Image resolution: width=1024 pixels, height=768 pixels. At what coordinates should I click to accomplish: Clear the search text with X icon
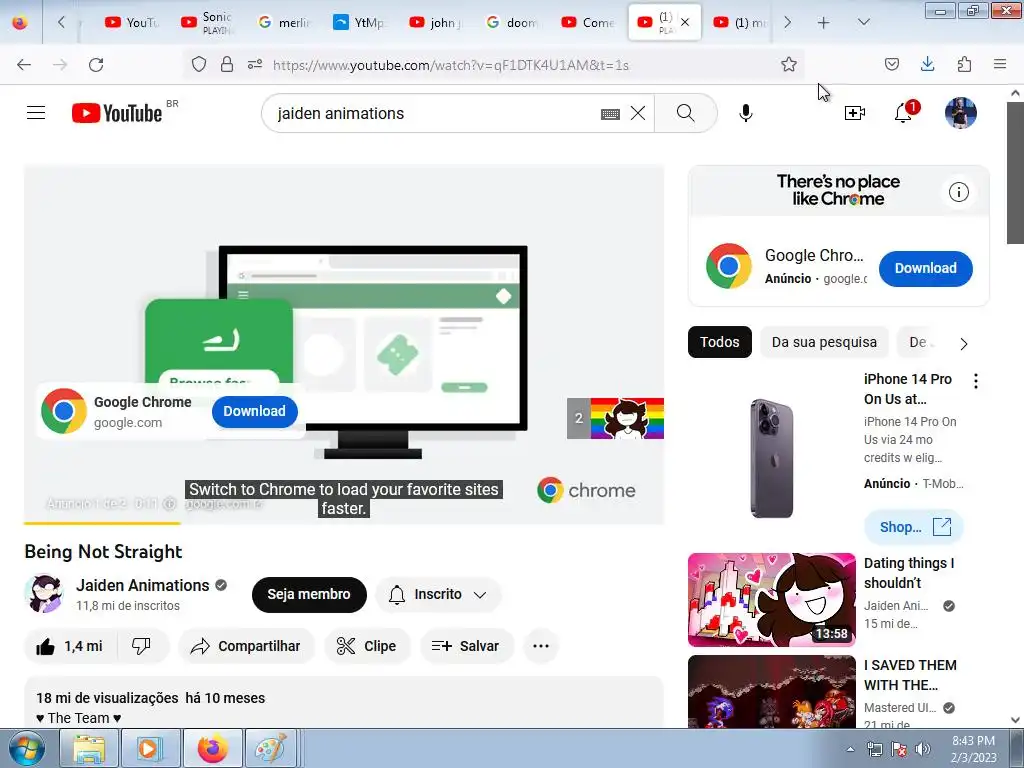coord(638,113)
